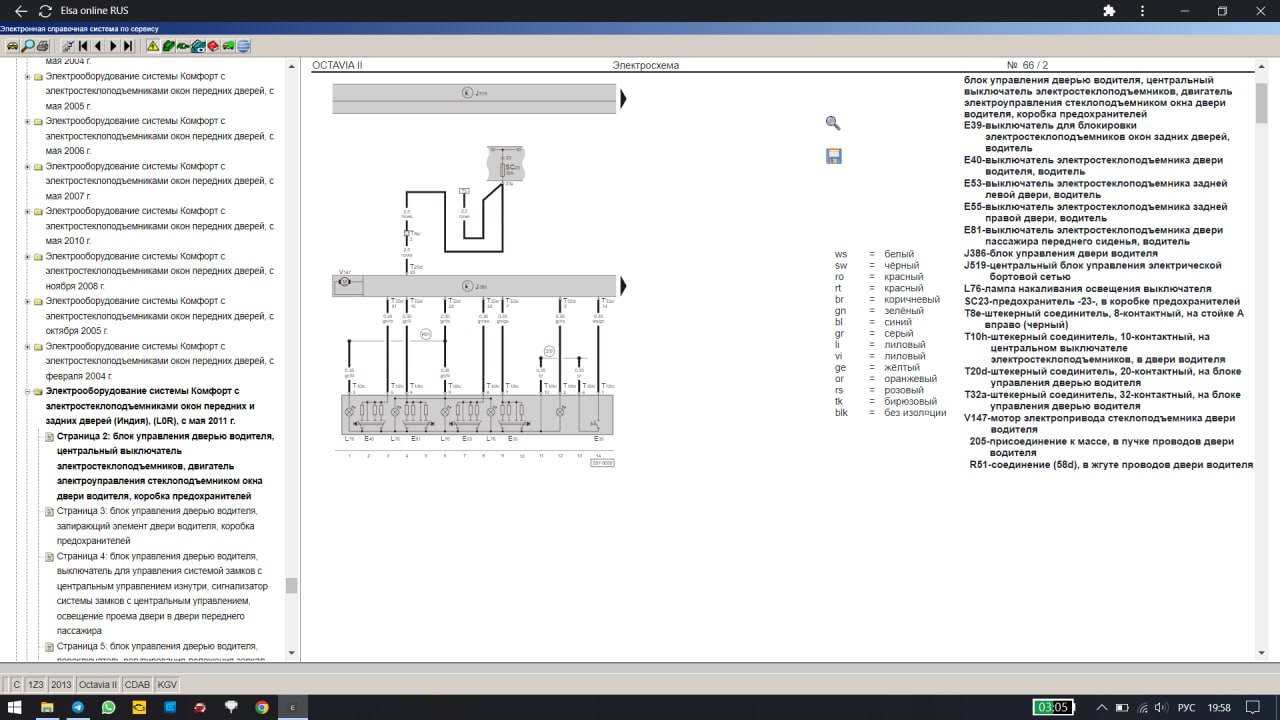Expand the tree entry dated февраля 2004 г.

click(27, 346)
